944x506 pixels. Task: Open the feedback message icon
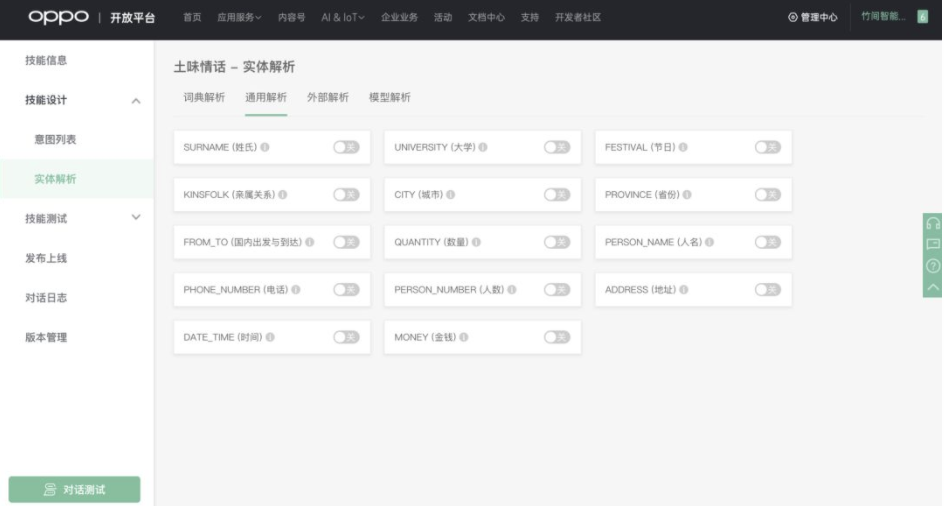coord(932,244)
